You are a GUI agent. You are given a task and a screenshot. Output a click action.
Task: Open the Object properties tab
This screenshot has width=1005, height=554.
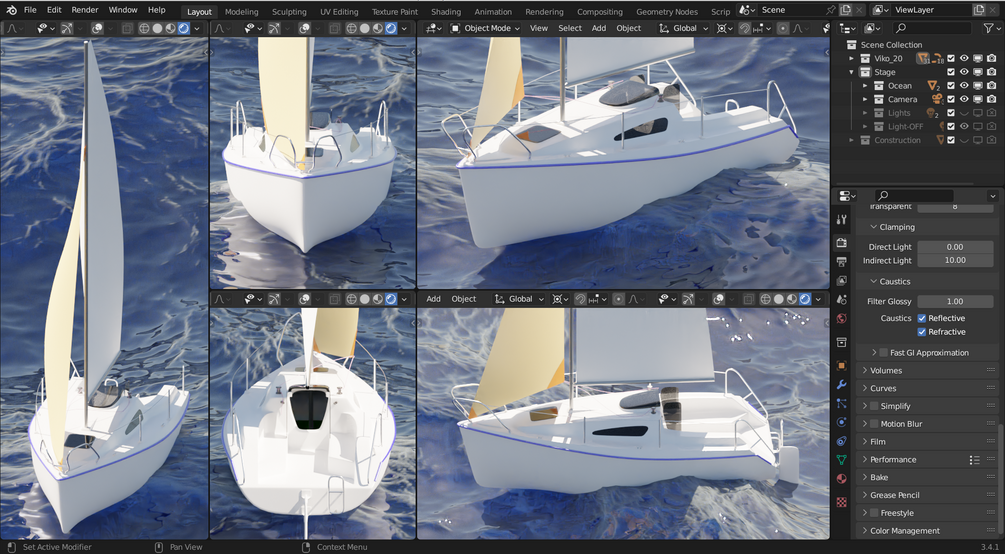tap(842, 365)
